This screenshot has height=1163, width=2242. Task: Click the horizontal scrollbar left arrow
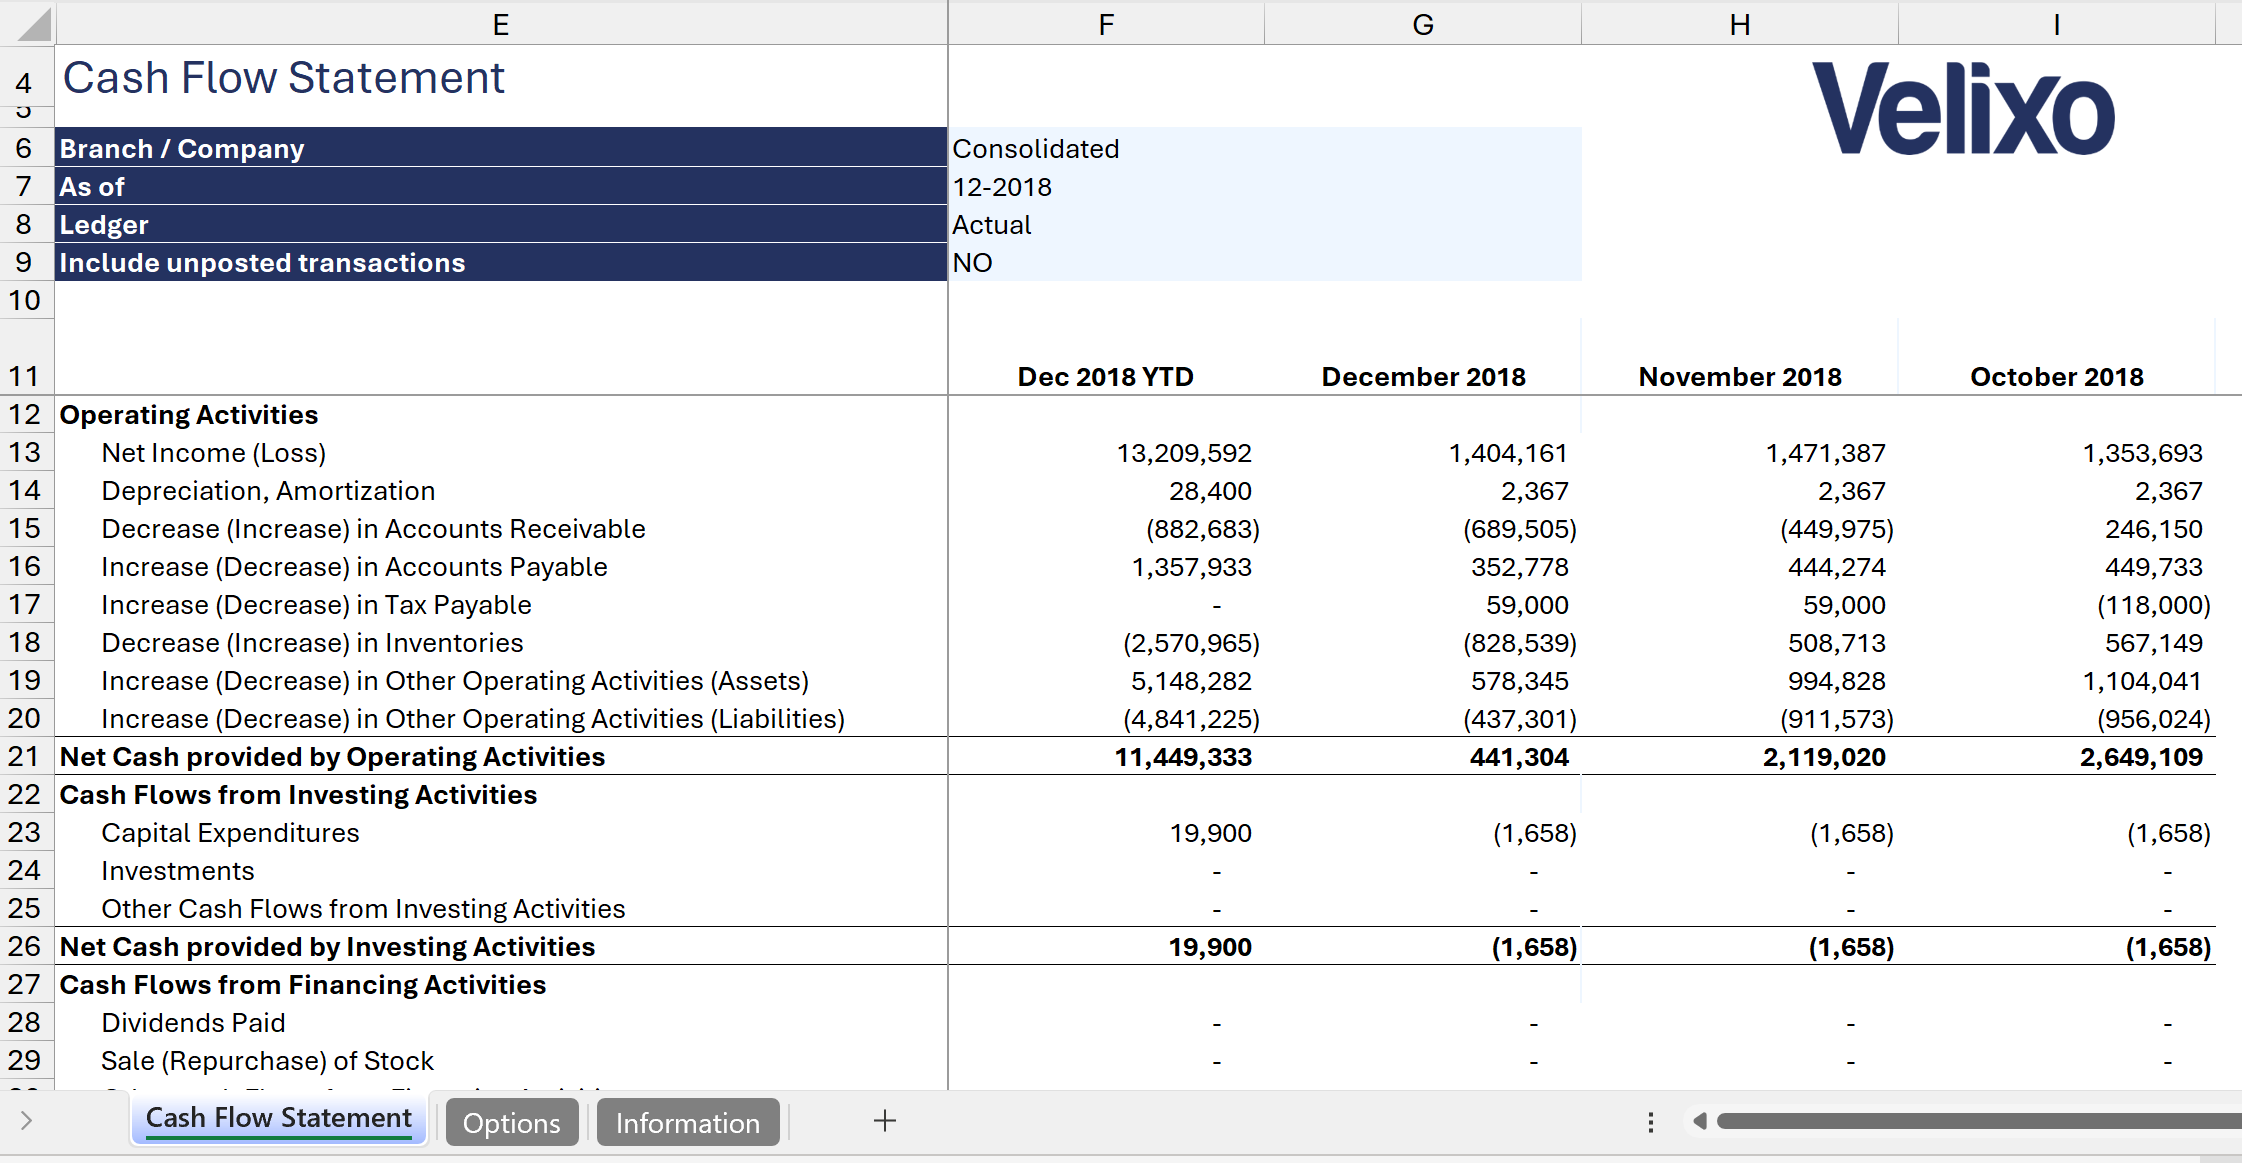[x=1699, y=1121]
